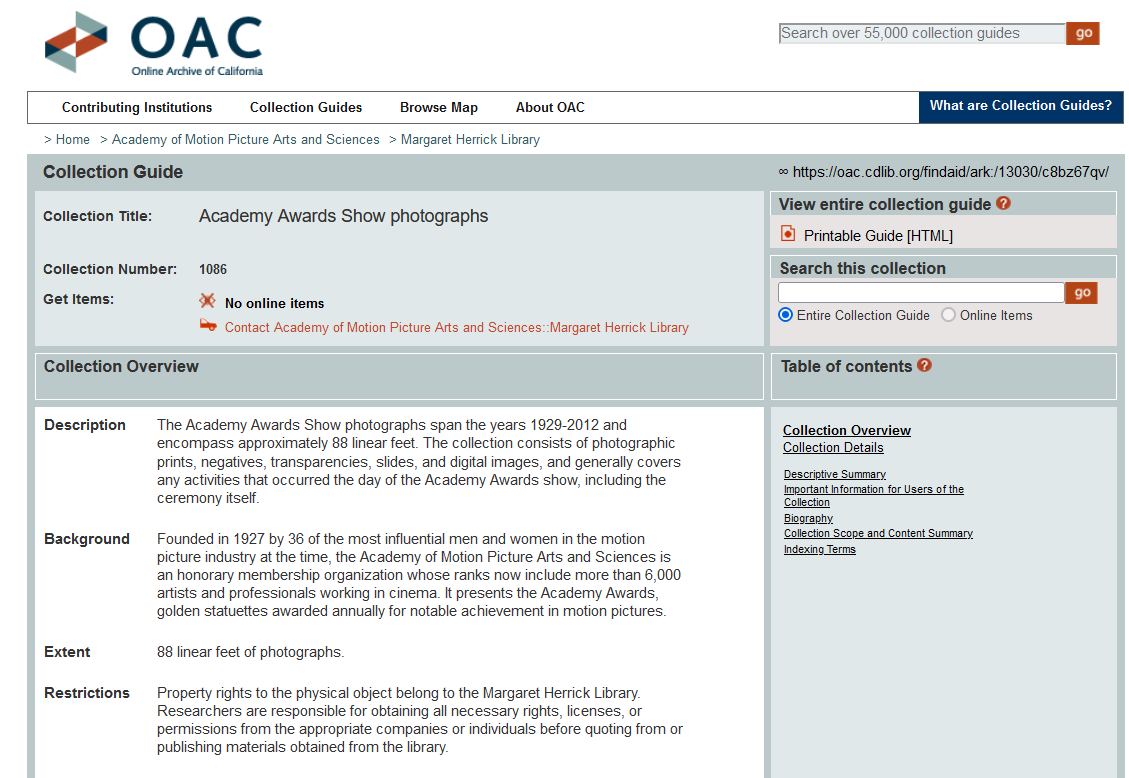This screenshot has height=778, width=1129.
Task: Click go button in Search this collection
Action: click(1081, 293)
